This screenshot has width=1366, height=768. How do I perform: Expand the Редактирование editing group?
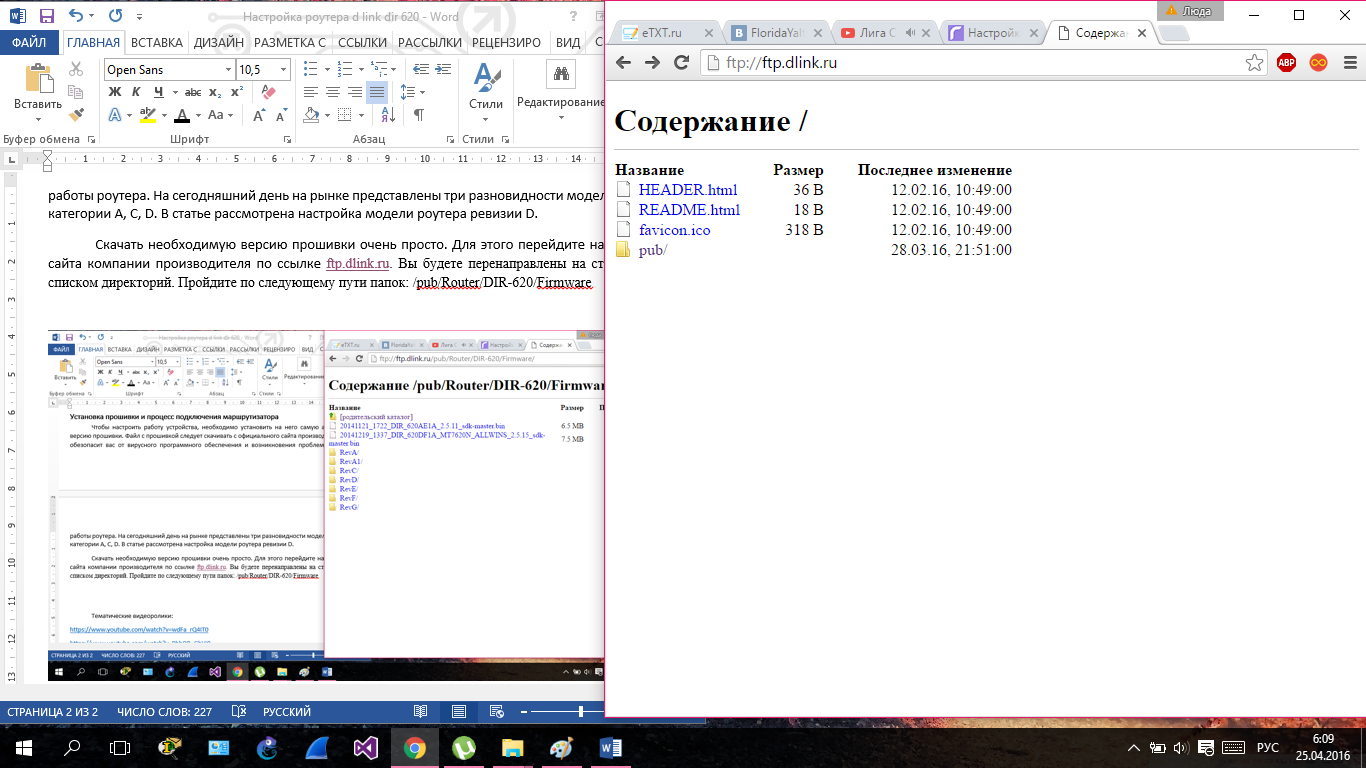click(x=561, y=103)
